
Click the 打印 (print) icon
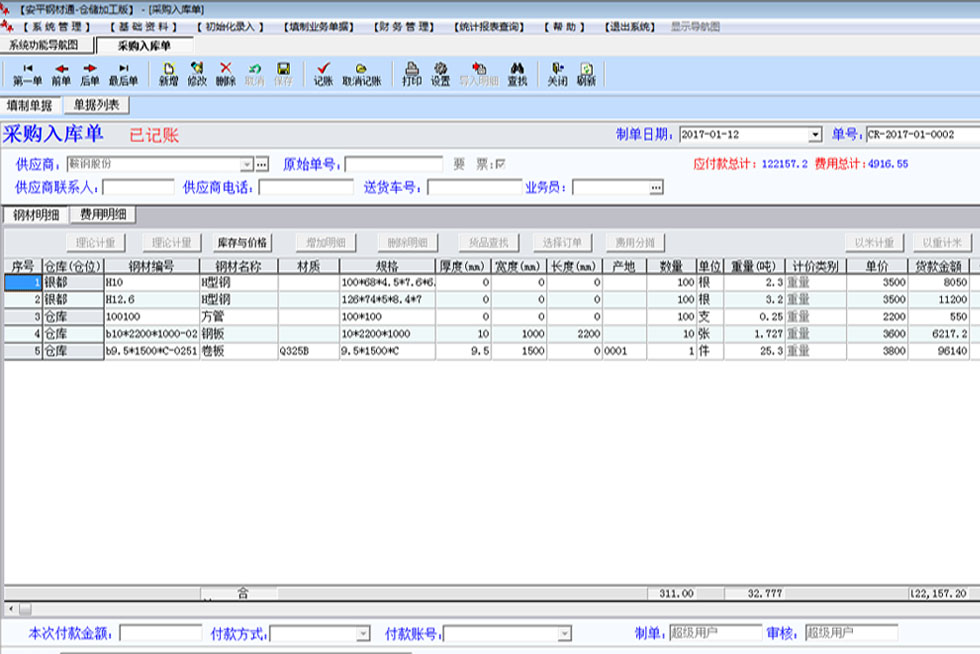(x=412, y=74)
